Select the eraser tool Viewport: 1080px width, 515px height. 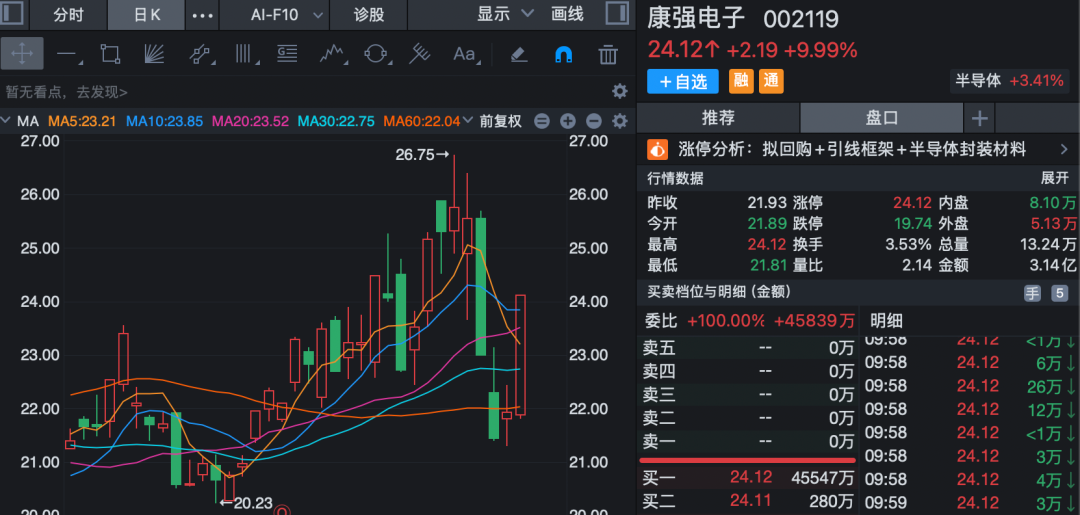[x=519, y=54]
